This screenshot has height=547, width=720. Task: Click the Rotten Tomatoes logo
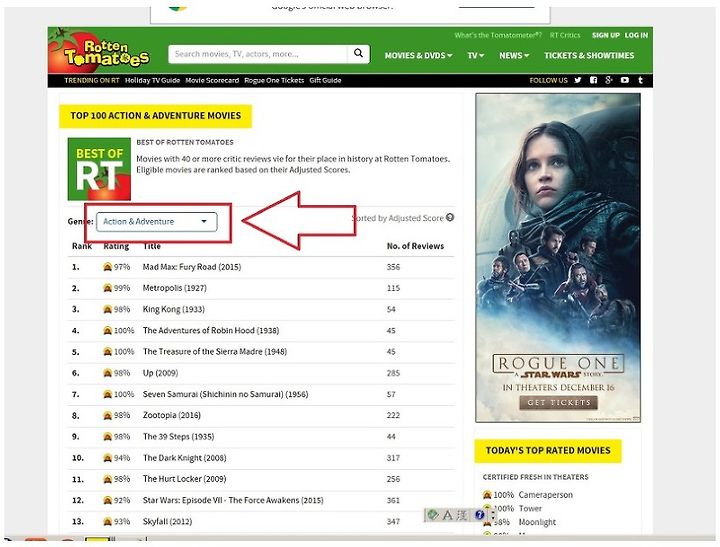(100, 51)
